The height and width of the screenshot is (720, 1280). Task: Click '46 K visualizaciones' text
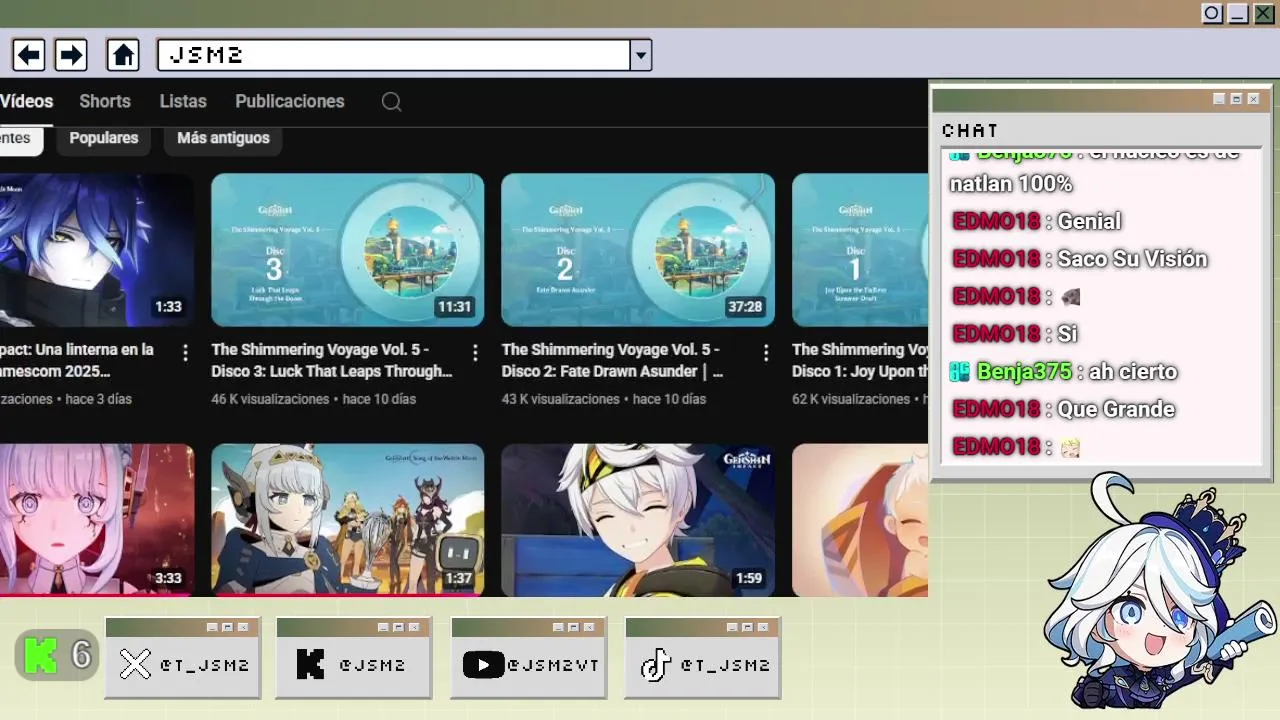pos(270,399)
